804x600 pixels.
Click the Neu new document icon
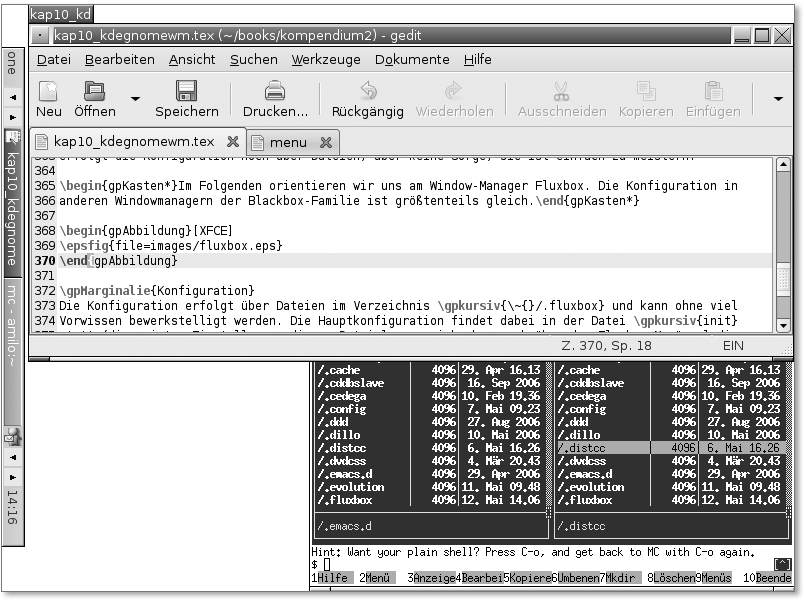(49, 93)
